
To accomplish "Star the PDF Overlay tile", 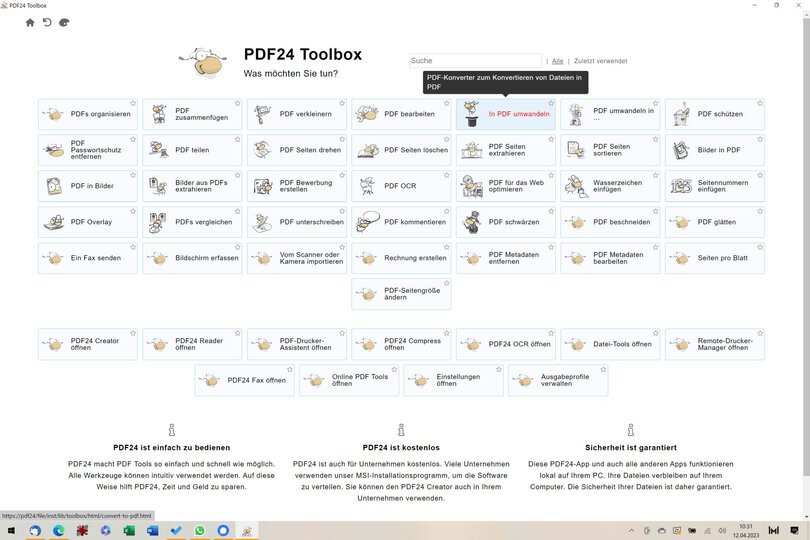I will point(133,211).
